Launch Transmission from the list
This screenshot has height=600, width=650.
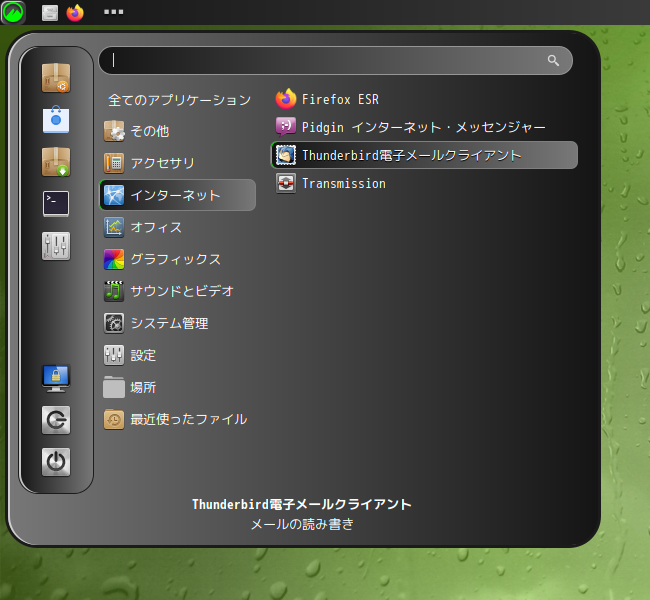(424, 183)
